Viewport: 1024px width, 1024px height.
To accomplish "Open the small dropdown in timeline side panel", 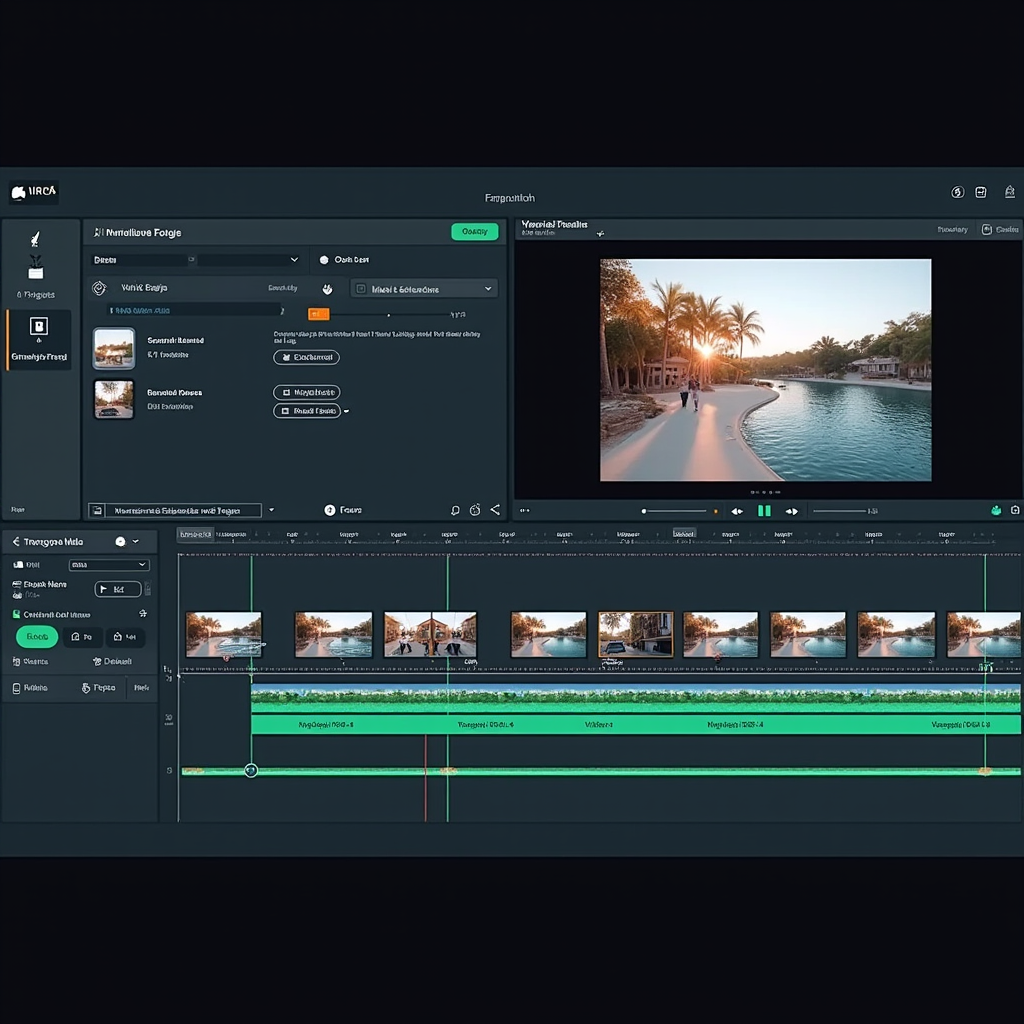I will [108, 565].
